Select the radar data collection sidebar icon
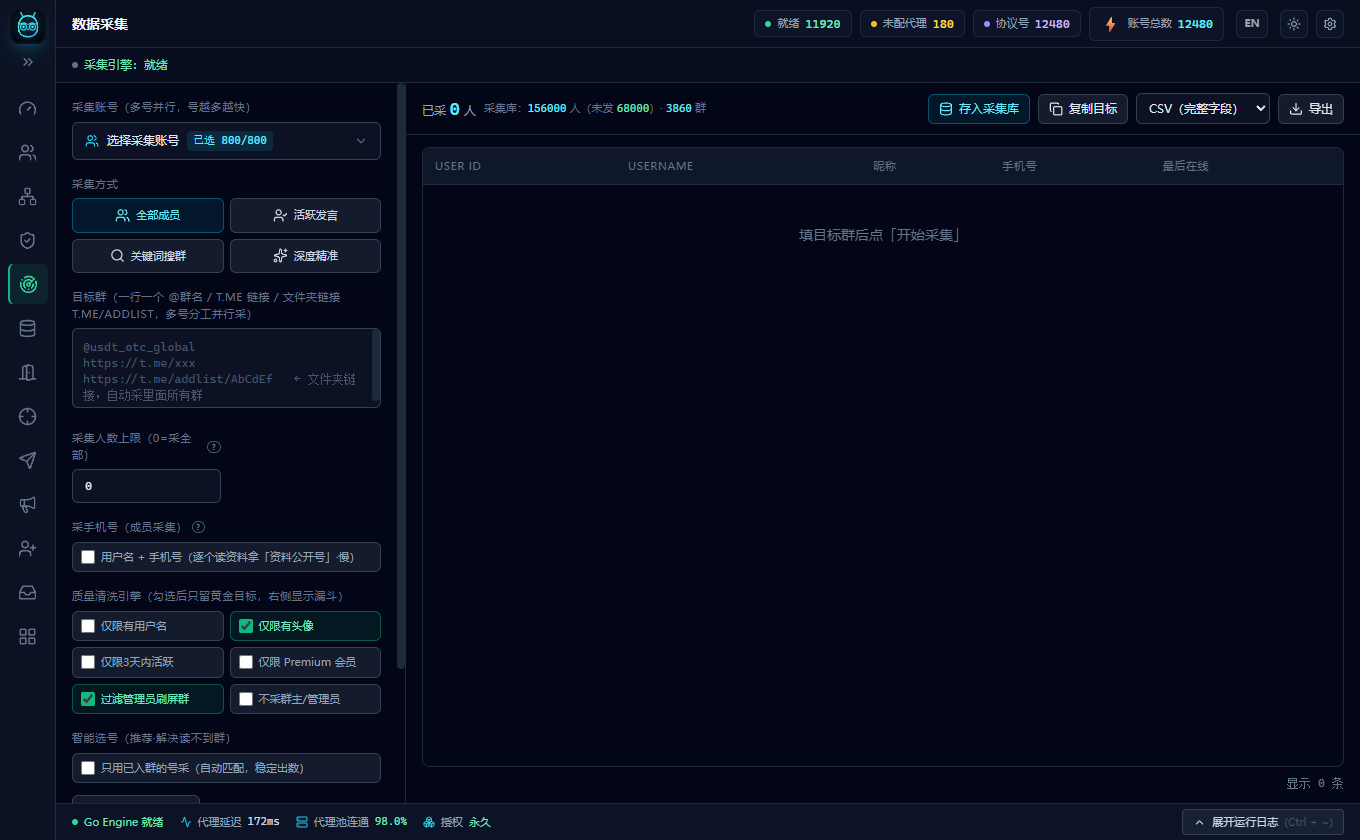The width and height of the screenshot is (1360, 840). 28,284
